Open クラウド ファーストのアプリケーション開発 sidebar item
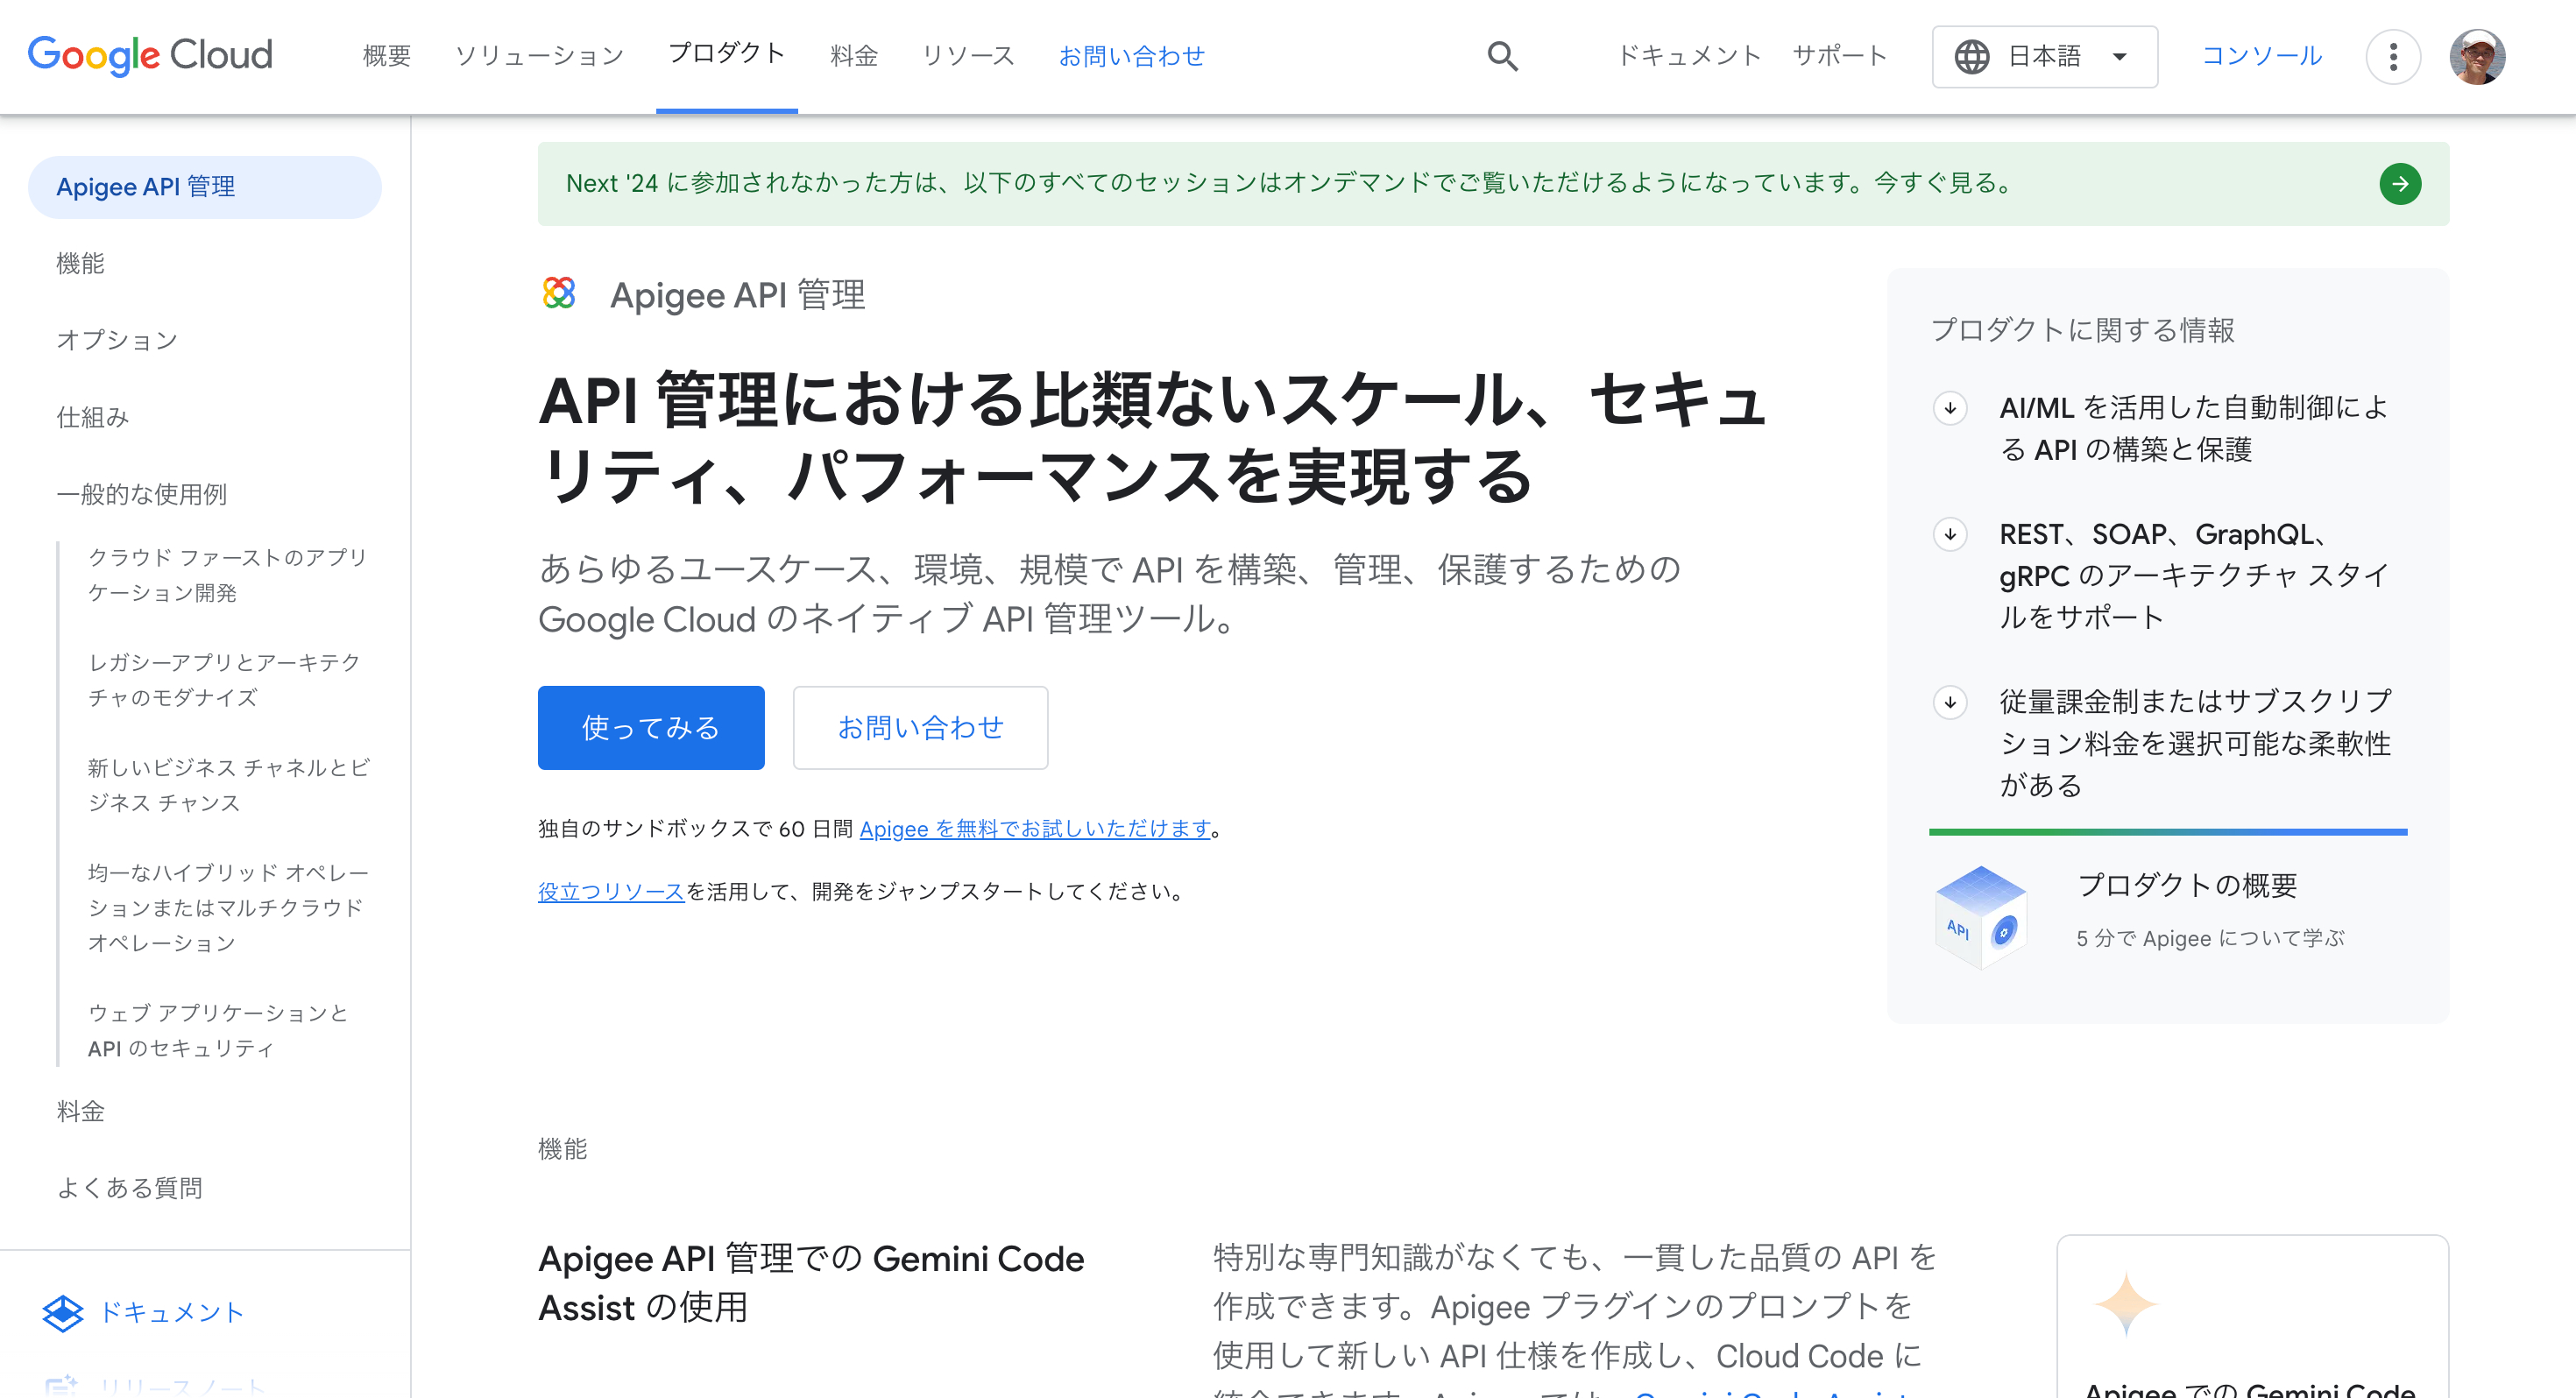Image resolution: width=2576 pixels, height=1398 pixels. (228, 575)
